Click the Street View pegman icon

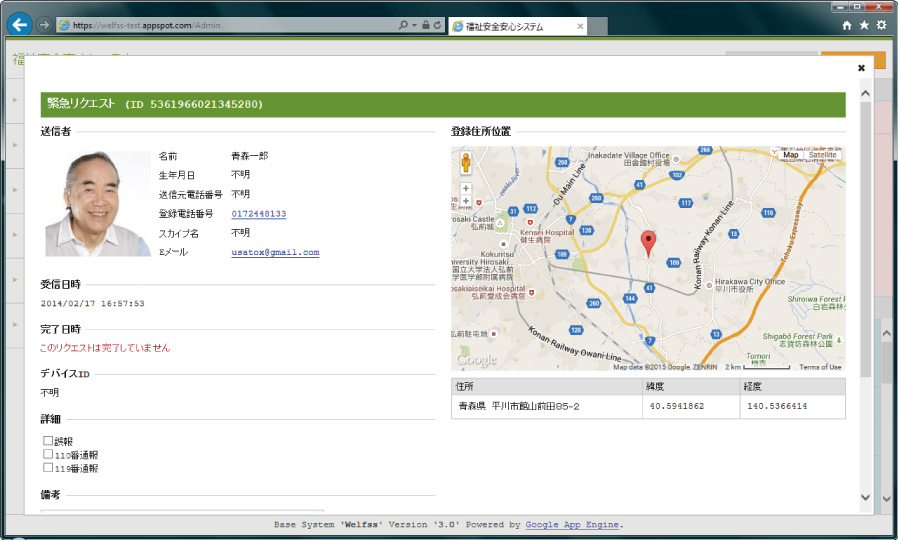[x=466, y=164]
